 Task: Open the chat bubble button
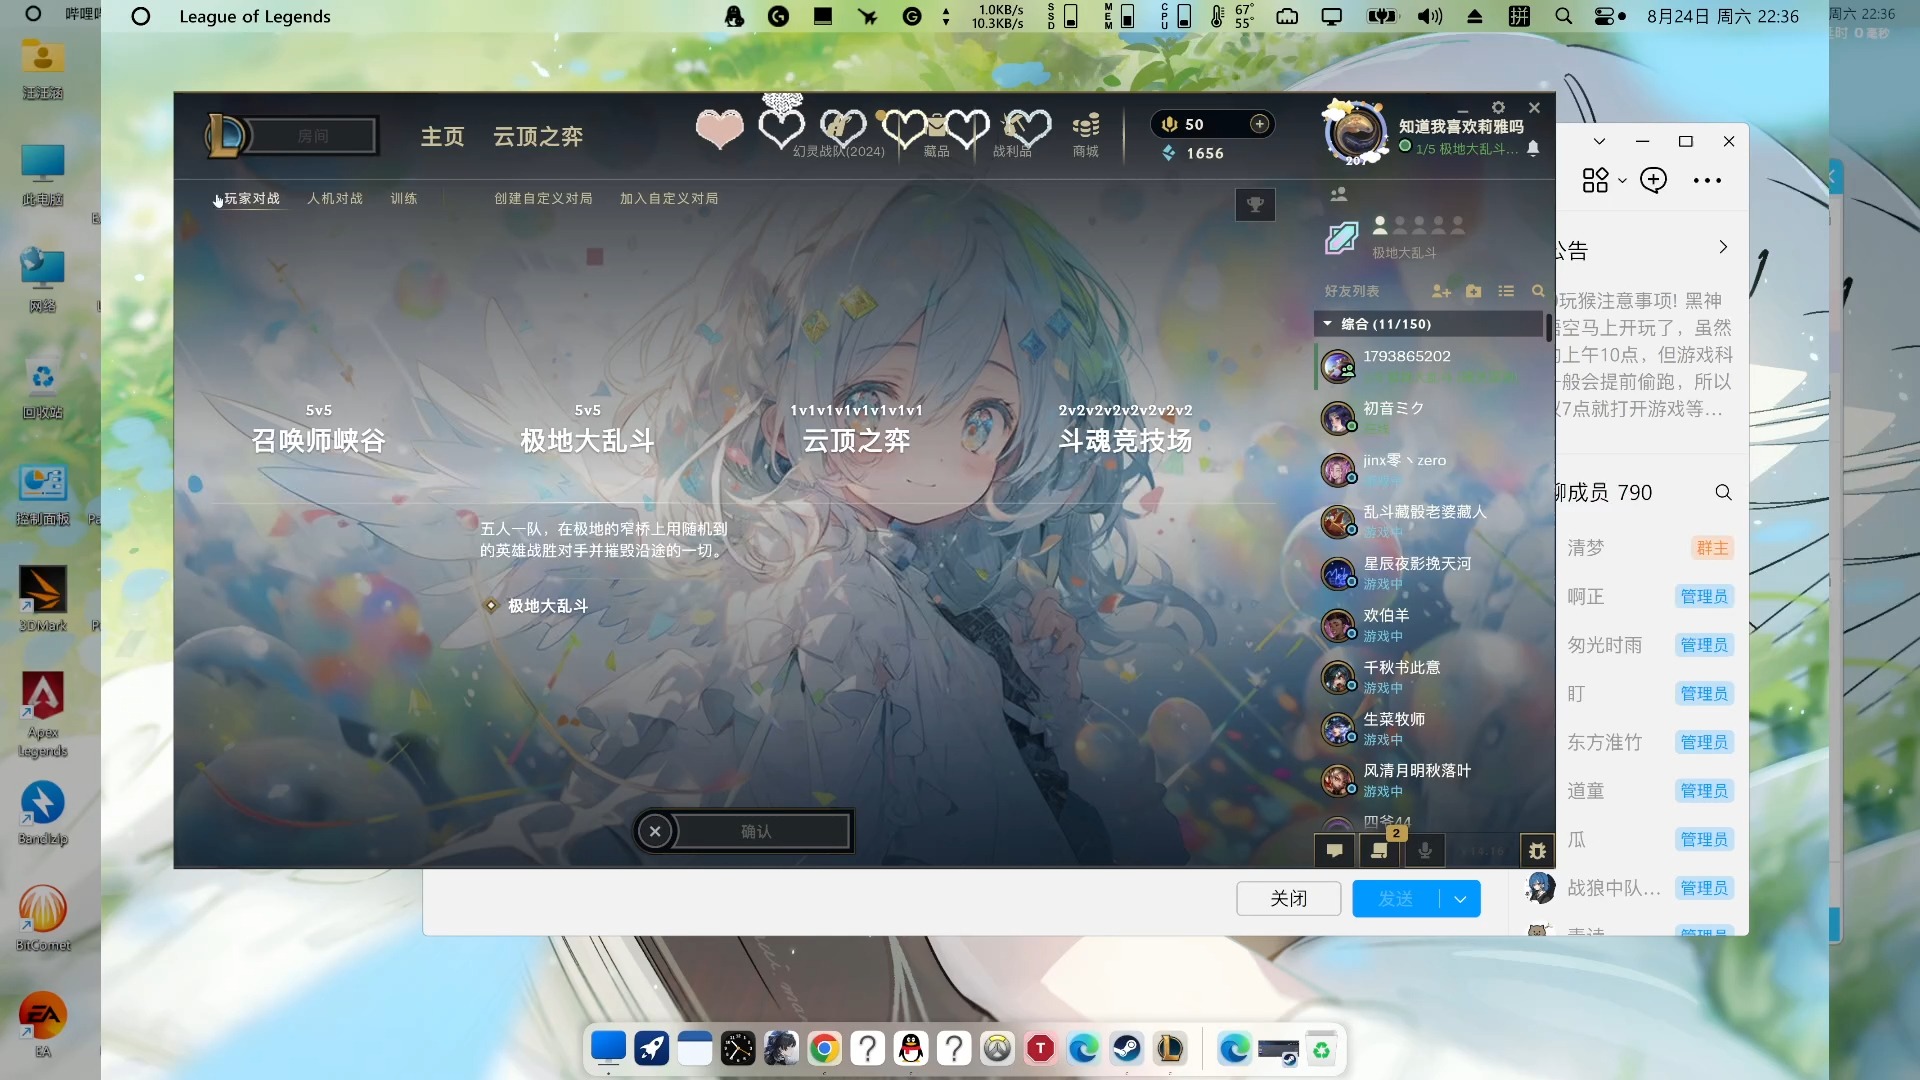[1334, 851]
